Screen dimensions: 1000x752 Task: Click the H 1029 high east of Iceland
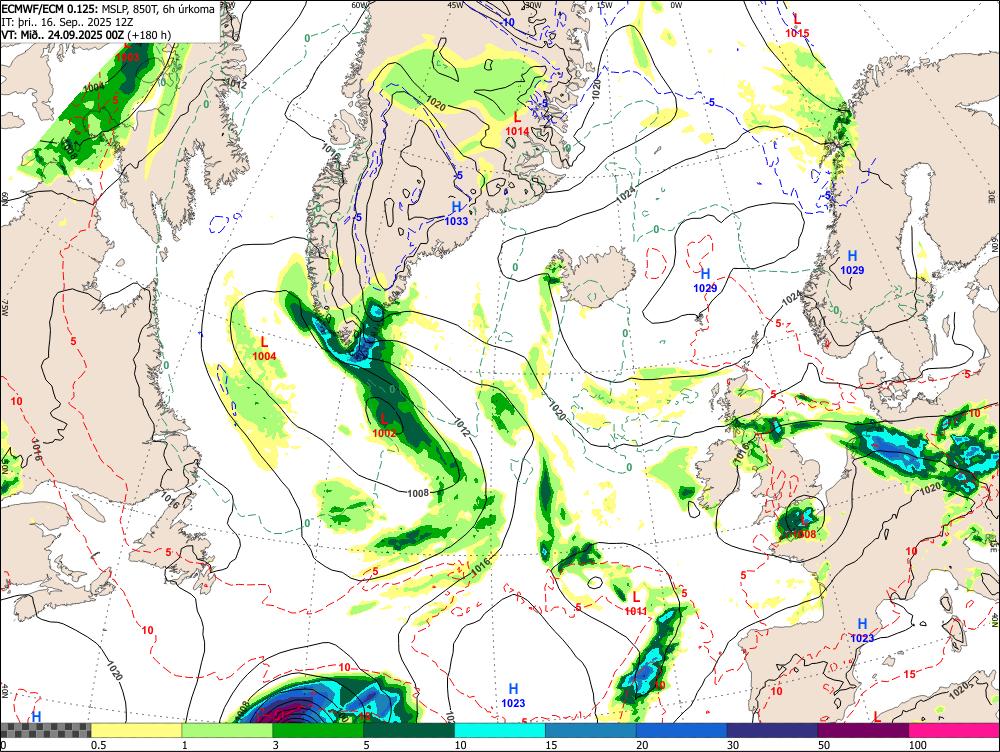(x=705, y=281)
